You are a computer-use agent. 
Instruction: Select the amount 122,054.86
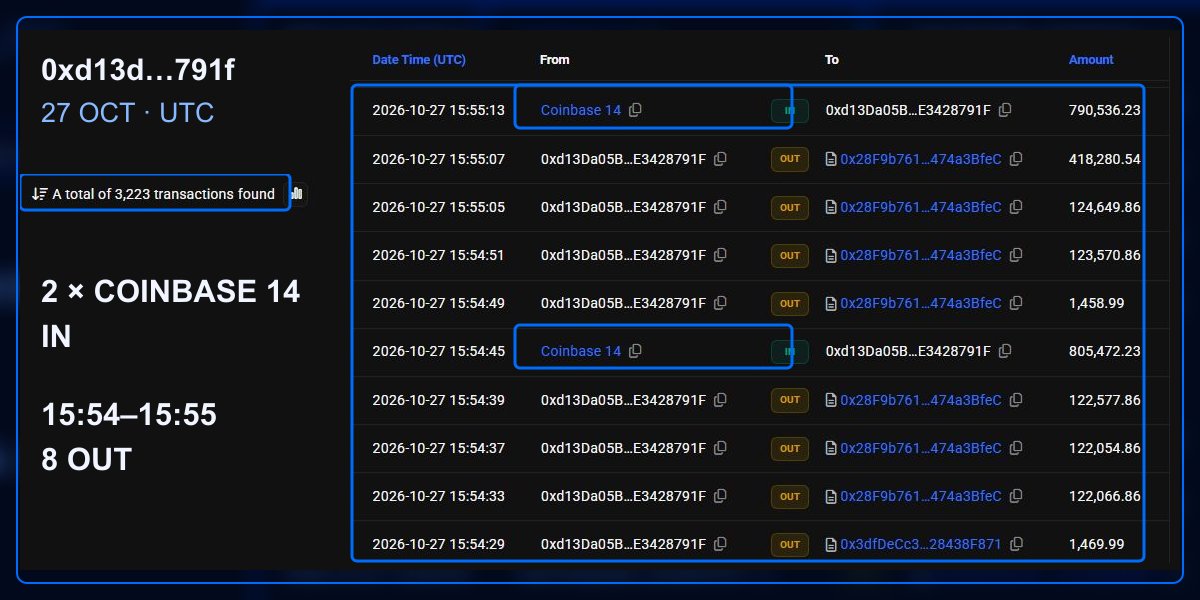click(x=1105, y=448)
